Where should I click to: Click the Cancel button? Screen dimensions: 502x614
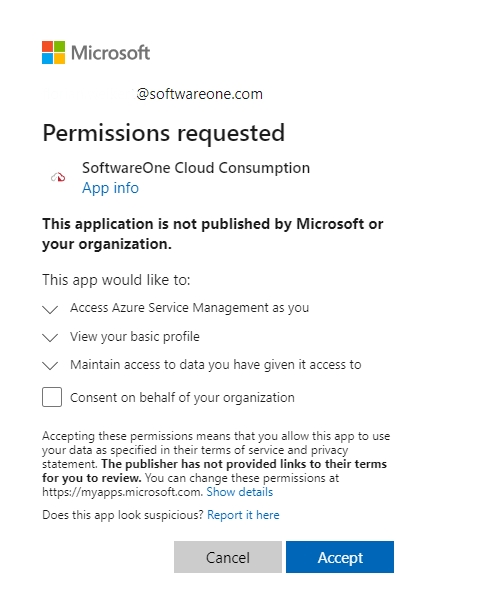click(228, 557)
